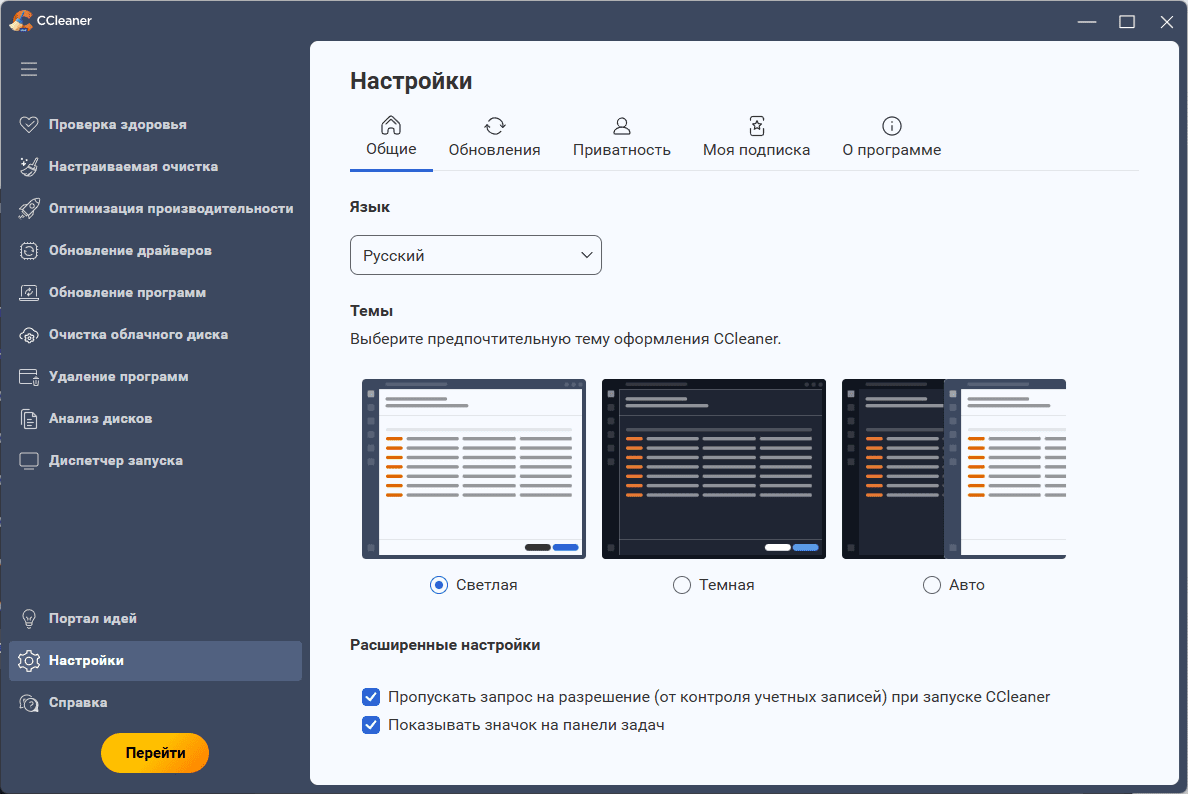Click the info icon of О программе

click(x=892, y=126)
